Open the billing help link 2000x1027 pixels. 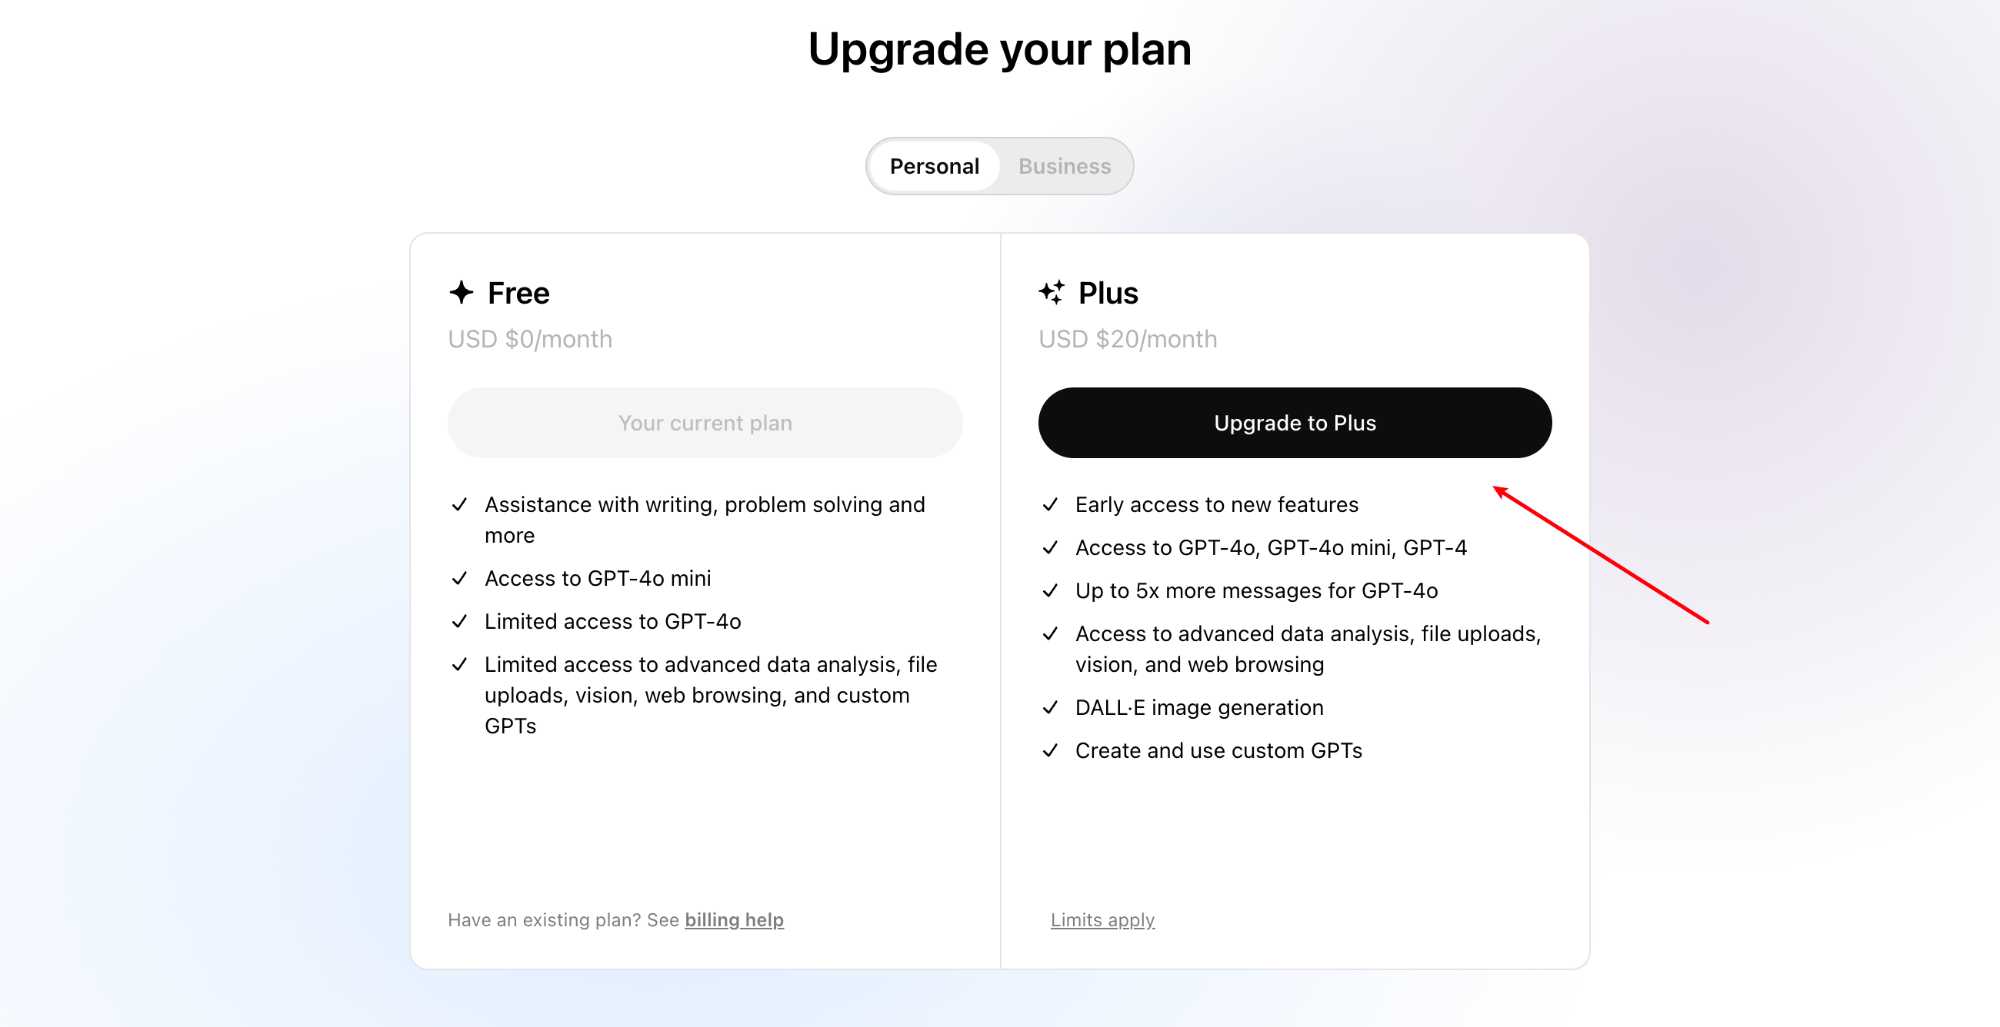(x=734, y=920)
